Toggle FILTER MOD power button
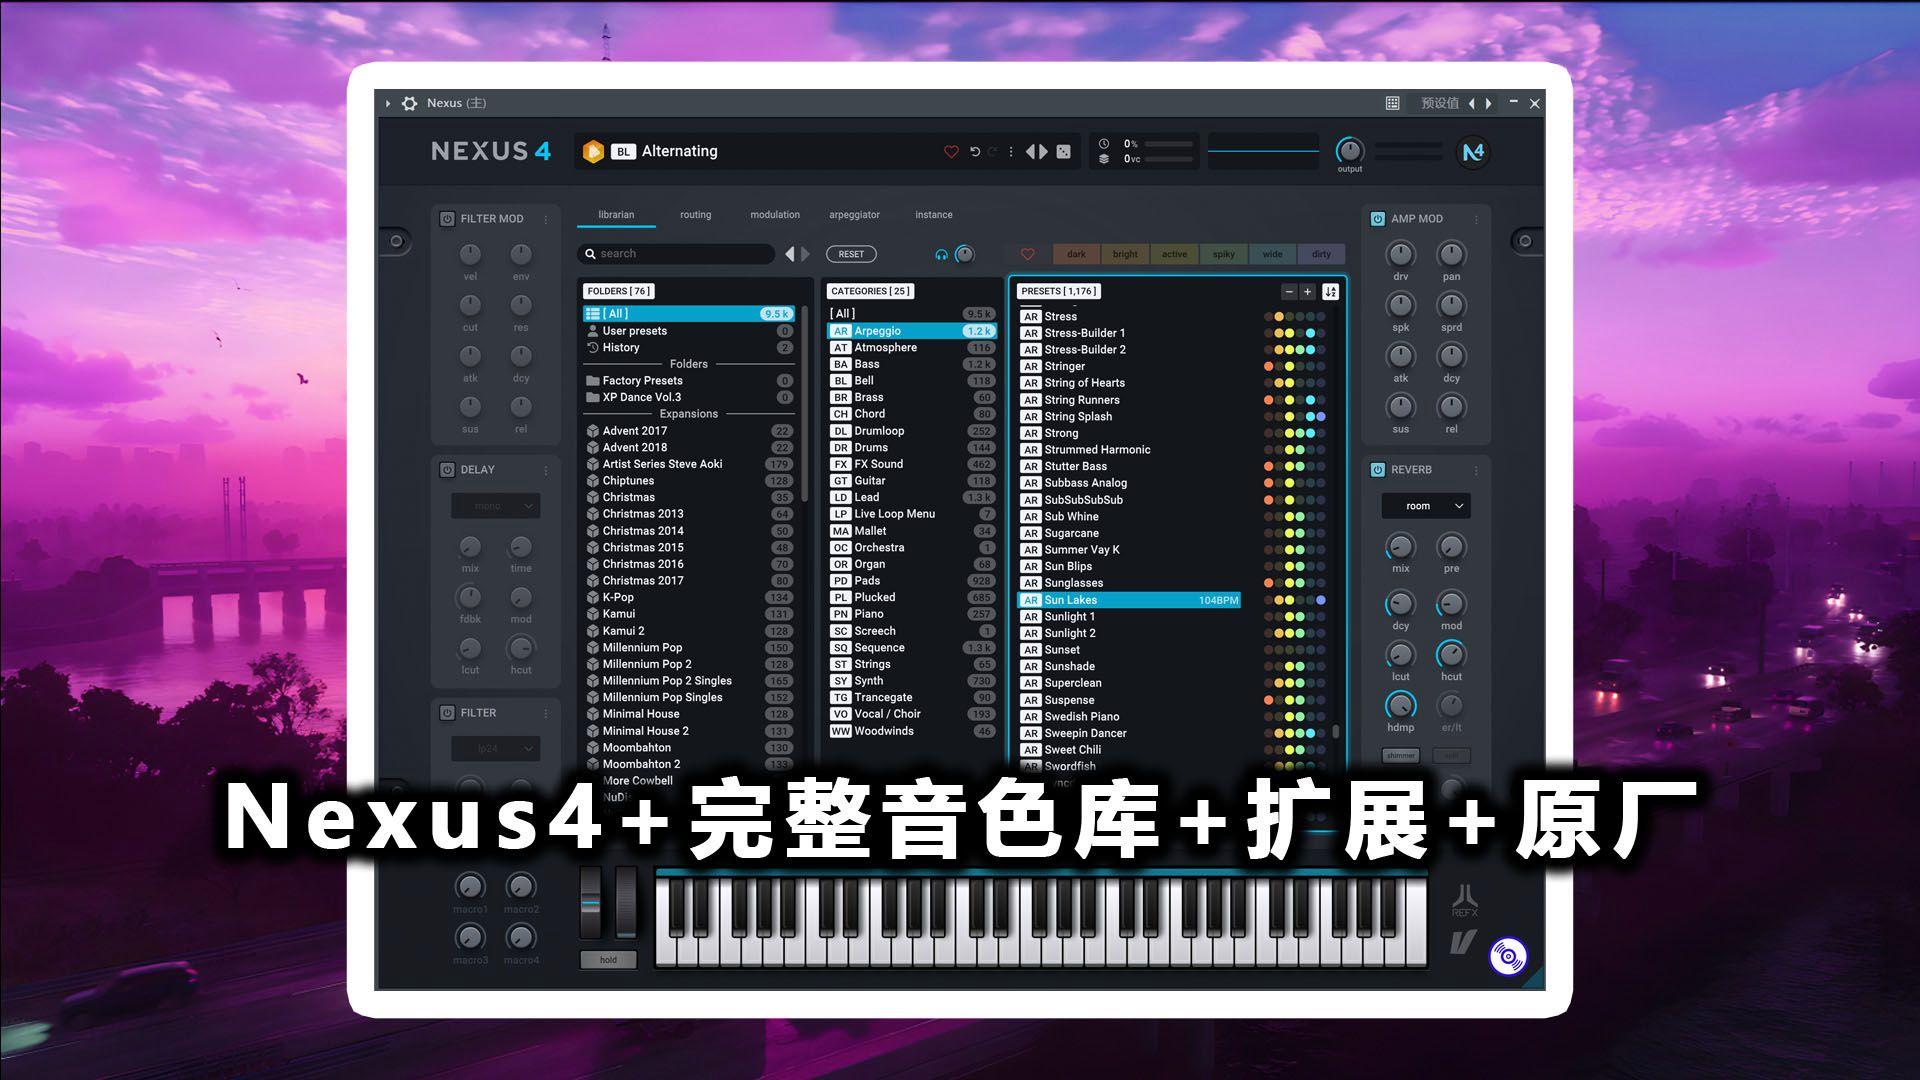 point(447,219)
